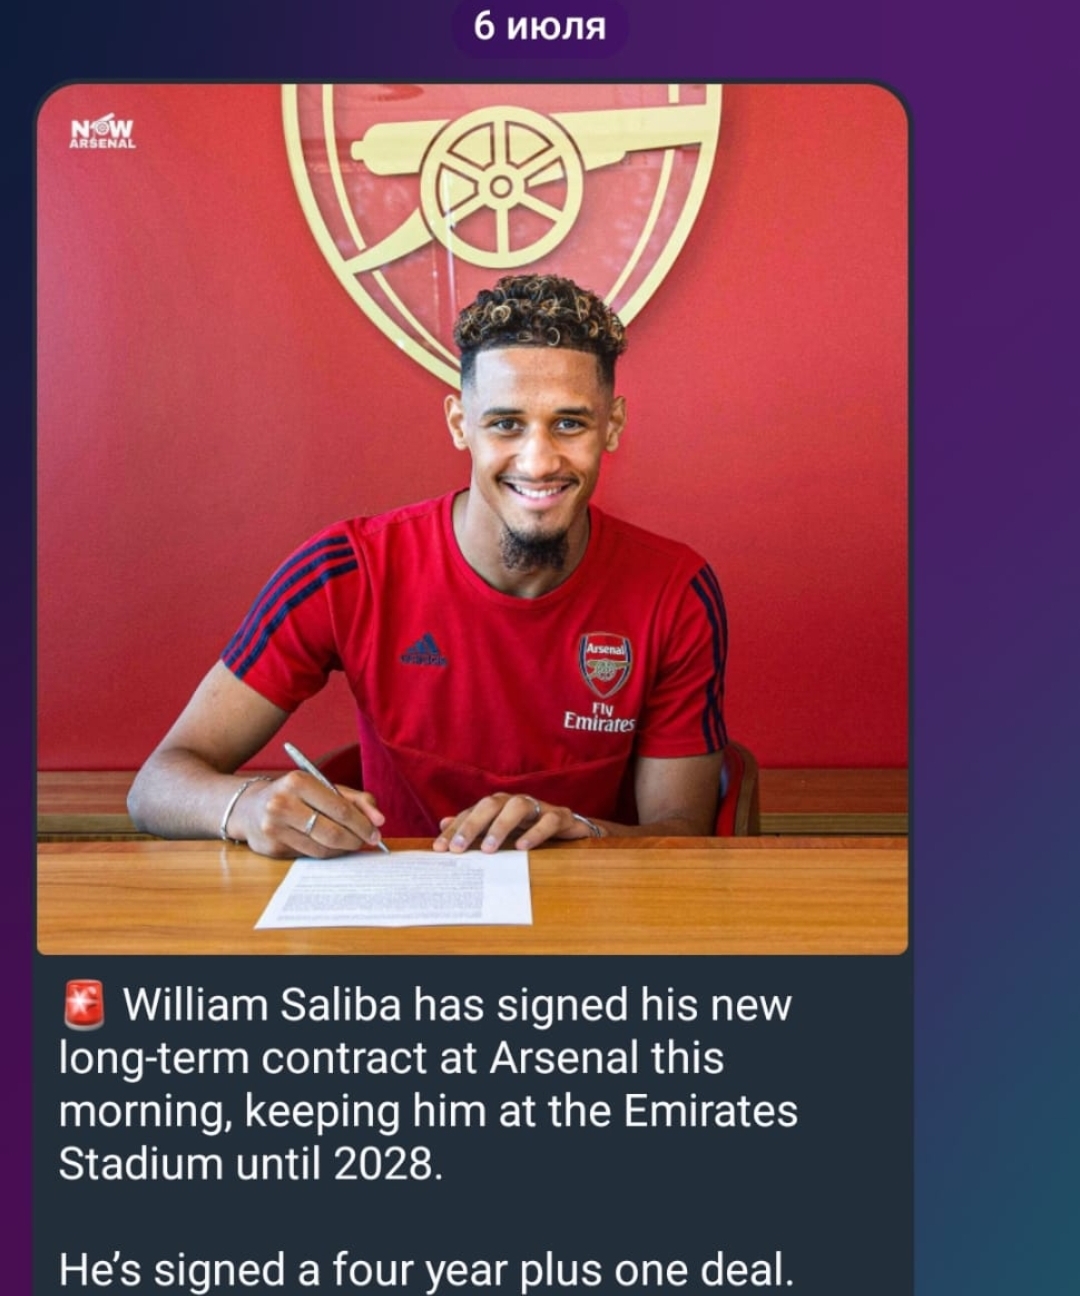Screen dimensions: 1080x1296
Task: Tap the "Emirates Stadium until 2028" text
Action: [428, 1138]
